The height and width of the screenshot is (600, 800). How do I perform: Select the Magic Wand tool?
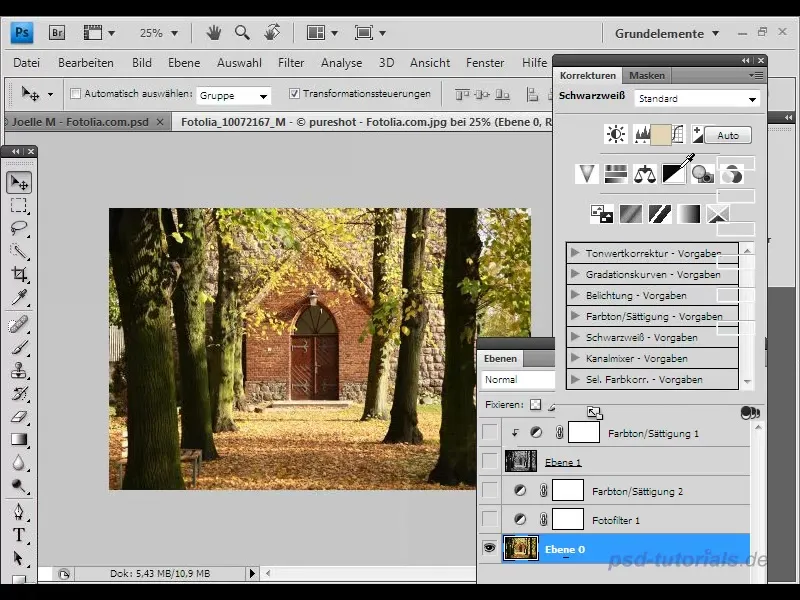(x=19, y=251)
